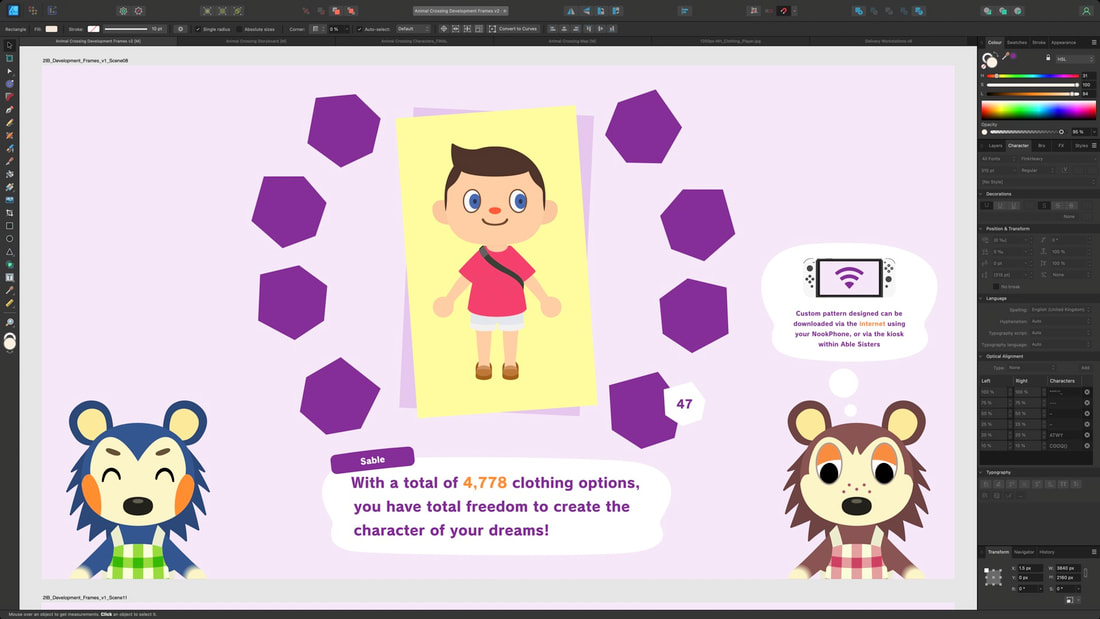Toggle the red snapping magnet button
1100x619 pixels.
784,11
